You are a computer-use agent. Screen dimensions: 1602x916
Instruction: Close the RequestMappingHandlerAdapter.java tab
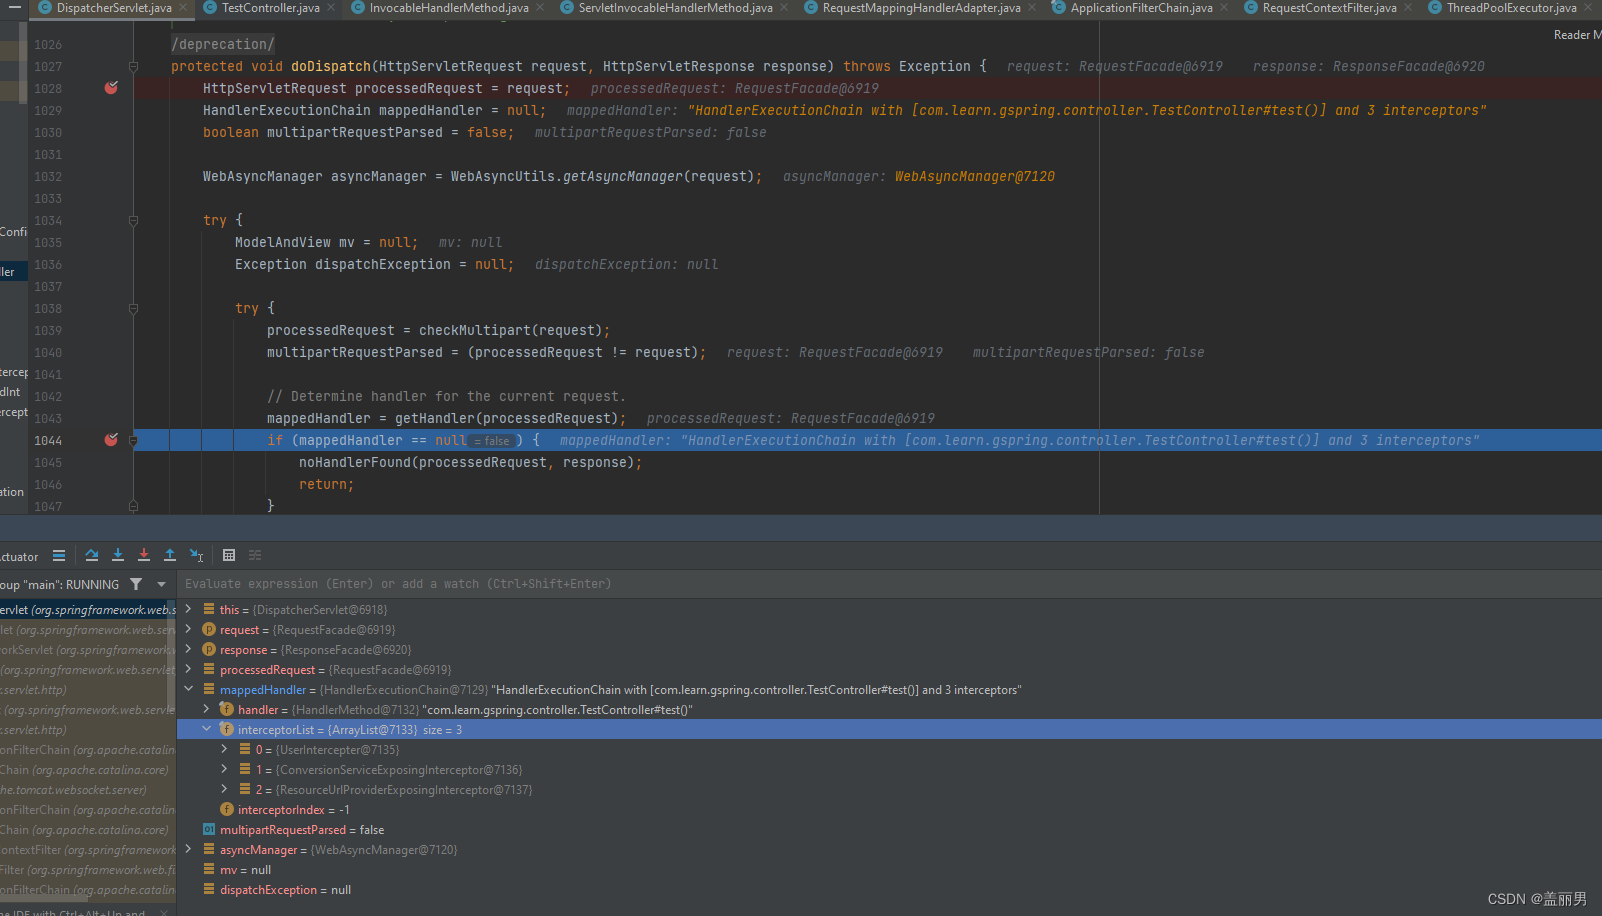1032,8
